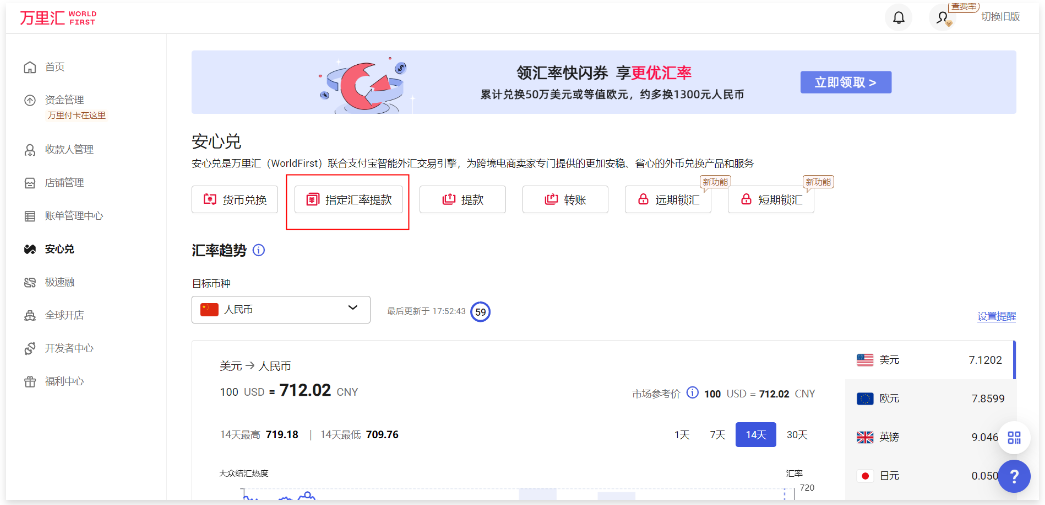Click the 安心兑 sidebar icon
The height and width of the screenshot is (505, 1045).
pos(29,249)
